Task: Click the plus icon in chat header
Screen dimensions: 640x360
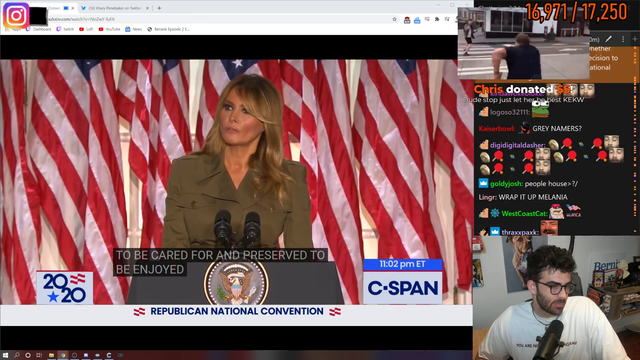Action: 635,39
